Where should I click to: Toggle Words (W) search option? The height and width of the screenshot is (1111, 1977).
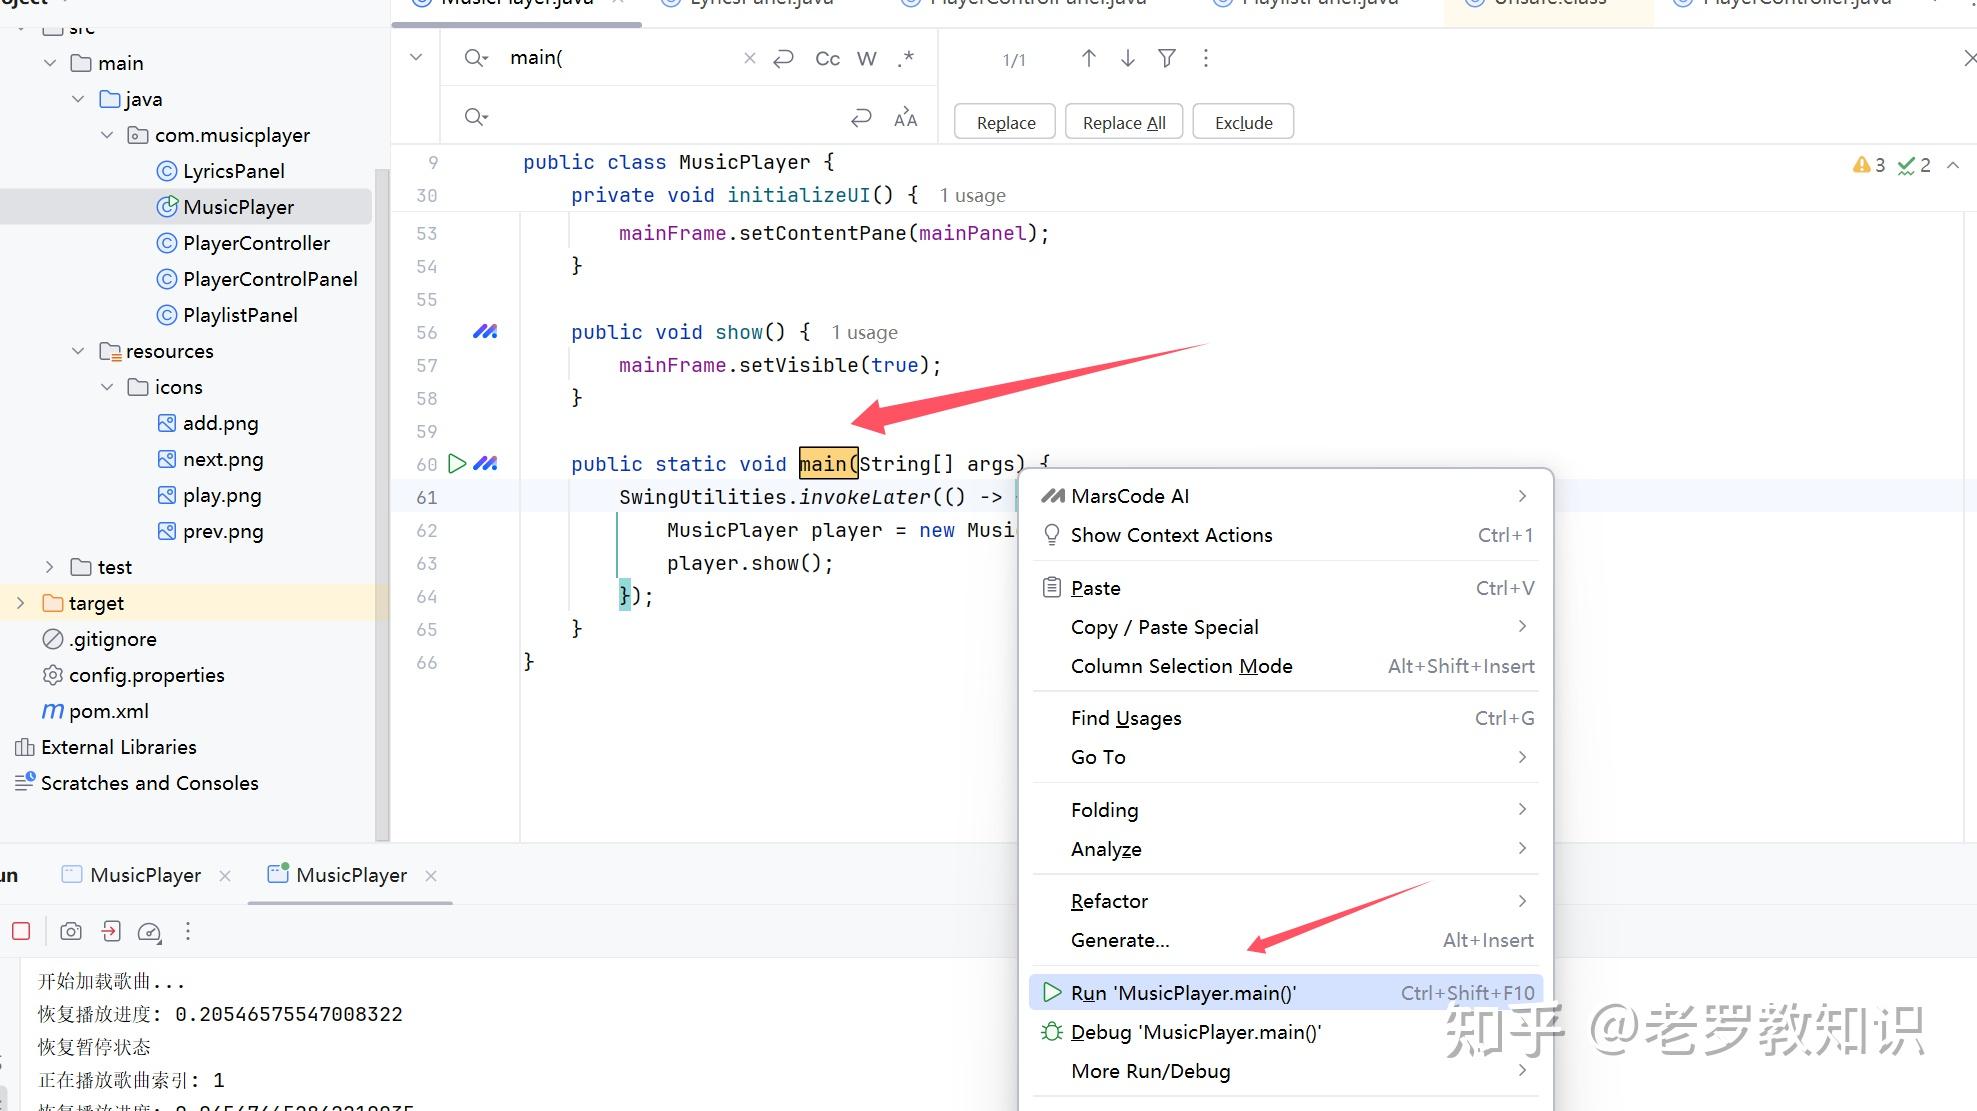pos(866,58)
